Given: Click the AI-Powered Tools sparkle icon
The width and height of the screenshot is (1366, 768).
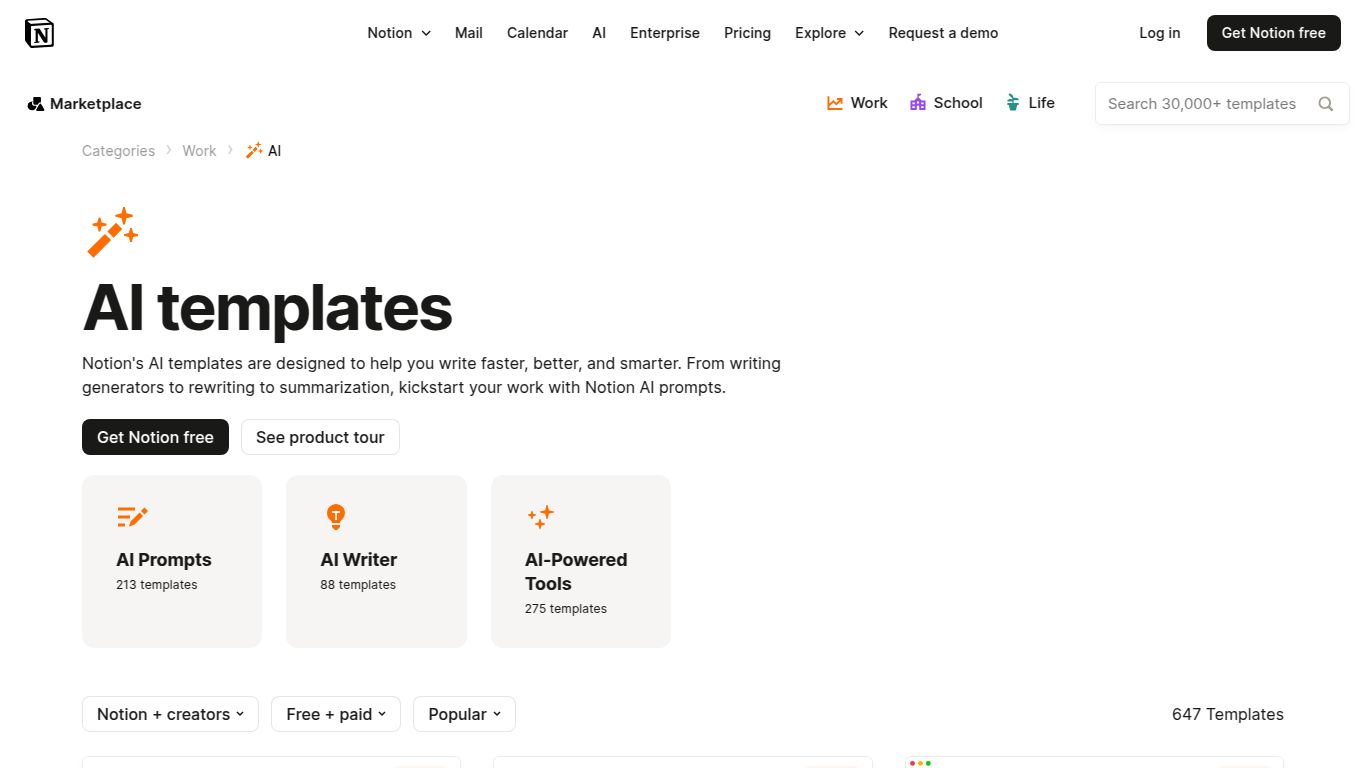Looking at the screenshot, I should (540, 516).
